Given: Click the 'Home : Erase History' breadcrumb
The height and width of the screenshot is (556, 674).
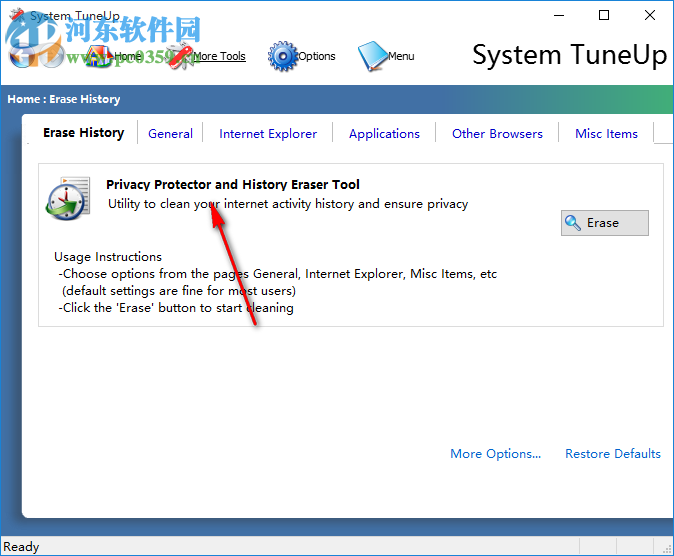Looking at the screenshot, I should tap(64, 99).
